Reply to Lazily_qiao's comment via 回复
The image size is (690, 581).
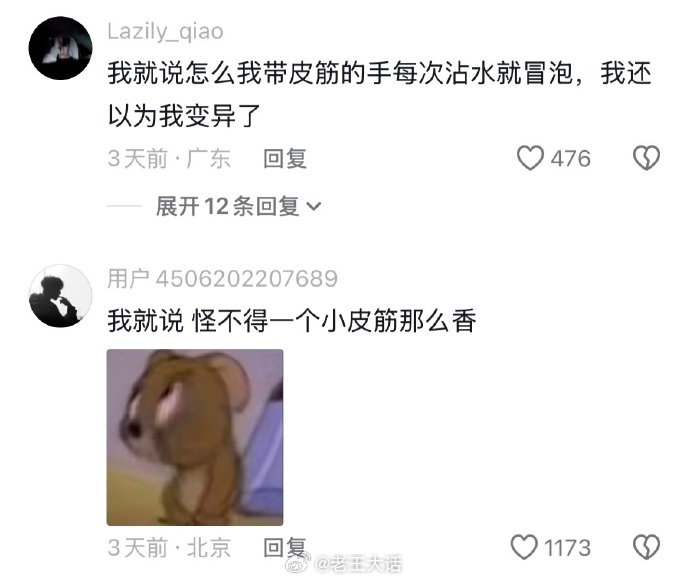point(285,158)
